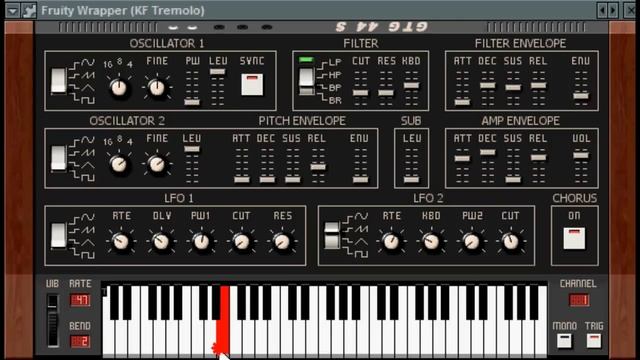The image size is (640, 360).
Task: Select square waveform icon in LFO 1
Action: (88, 255)
